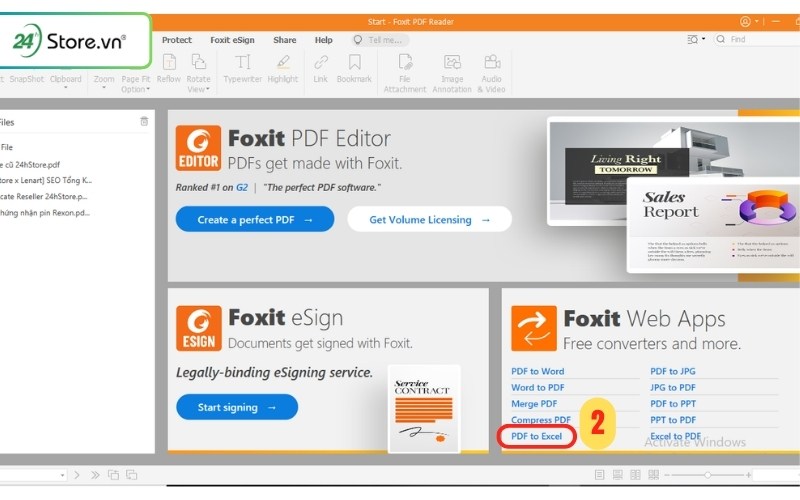This screenshot has height=500, width=800.
Task: Choose the Link tool
Action: pyautogui.click(x=320, y=69)
